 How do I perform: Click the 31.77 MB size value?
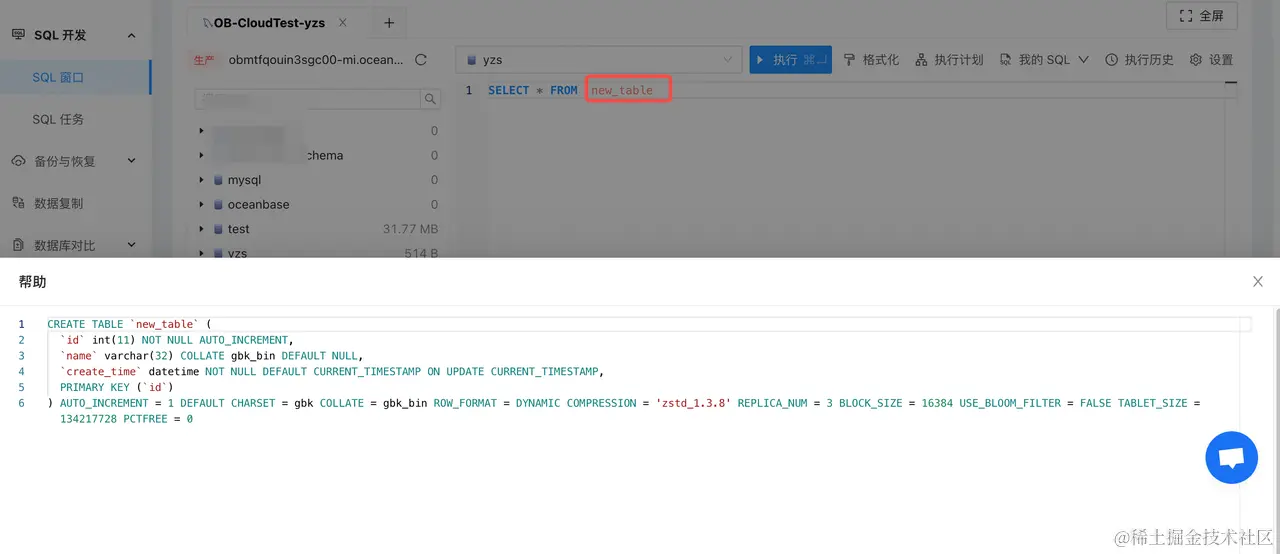(410, 229)
